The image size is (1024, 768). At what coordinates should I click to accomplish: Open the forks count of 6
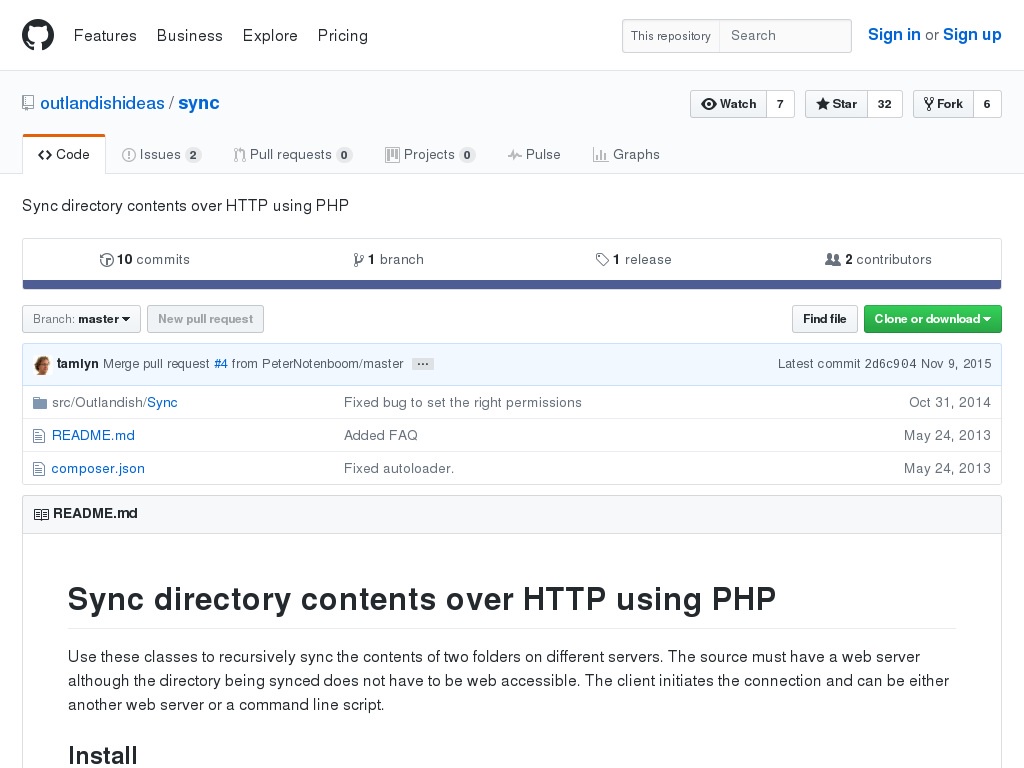pos(987,104)
